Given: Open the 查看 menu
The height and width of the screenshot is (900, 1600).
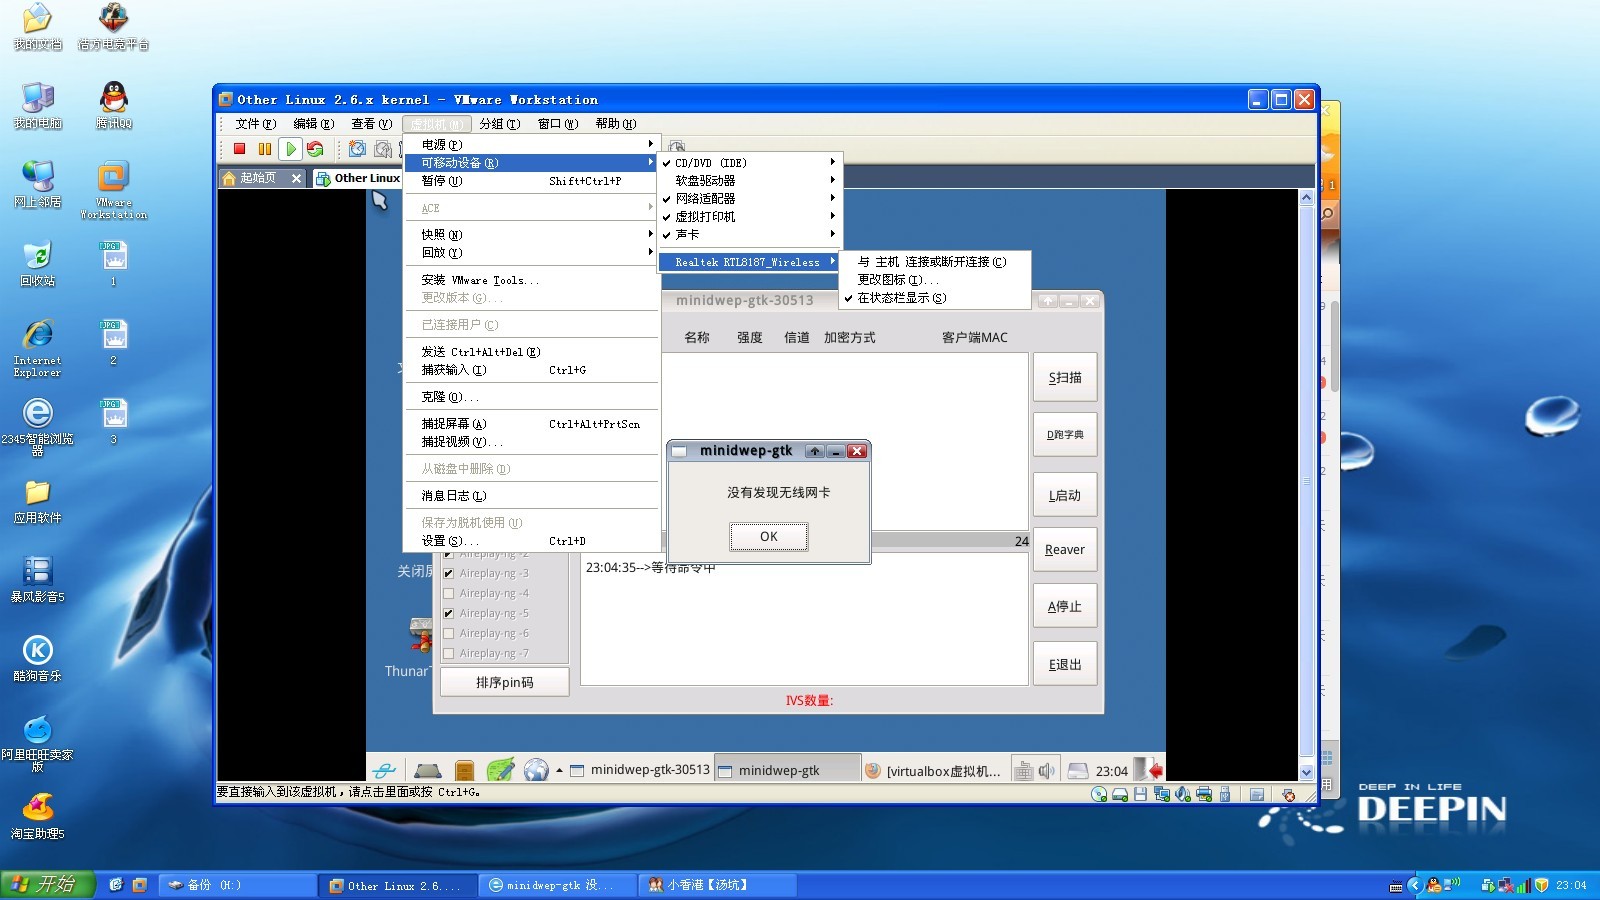Looking at the screenshot, I should [371, 123].
